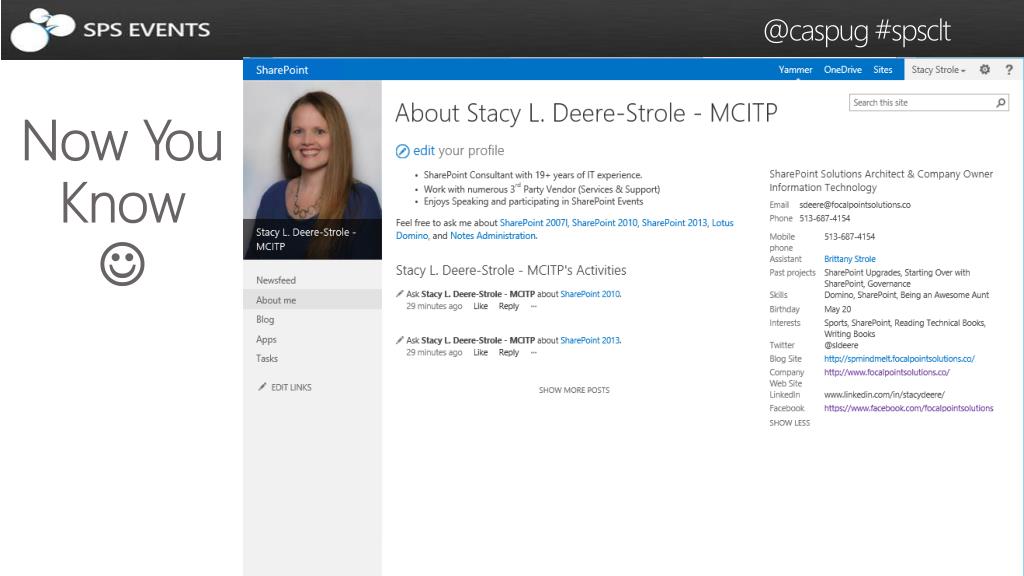The image size is (1024, 576).
Task: Open Tasks in the sidebar
Action: coord(266,359)
